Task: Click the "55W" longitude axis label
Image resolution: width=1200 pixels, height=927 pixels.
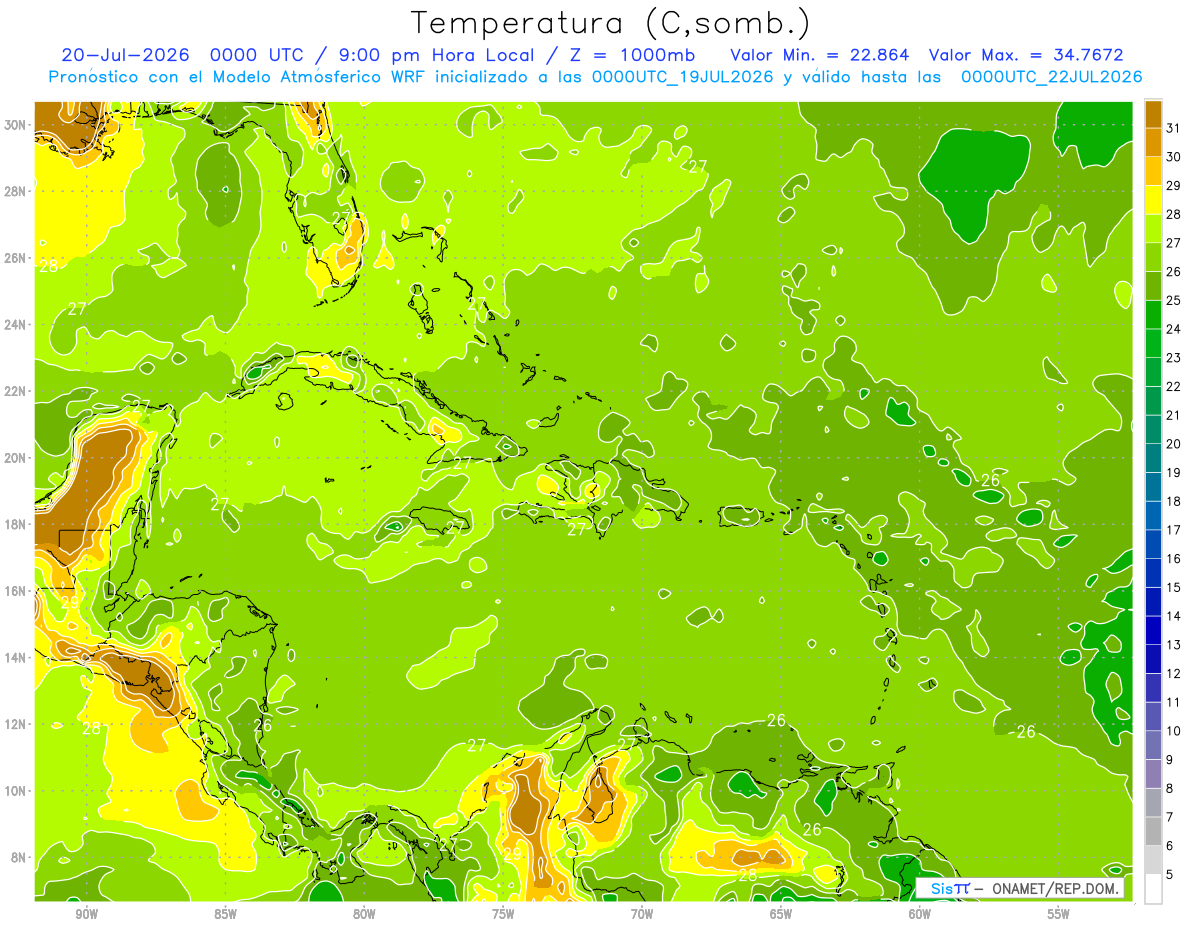Action: coord(1059,914)
